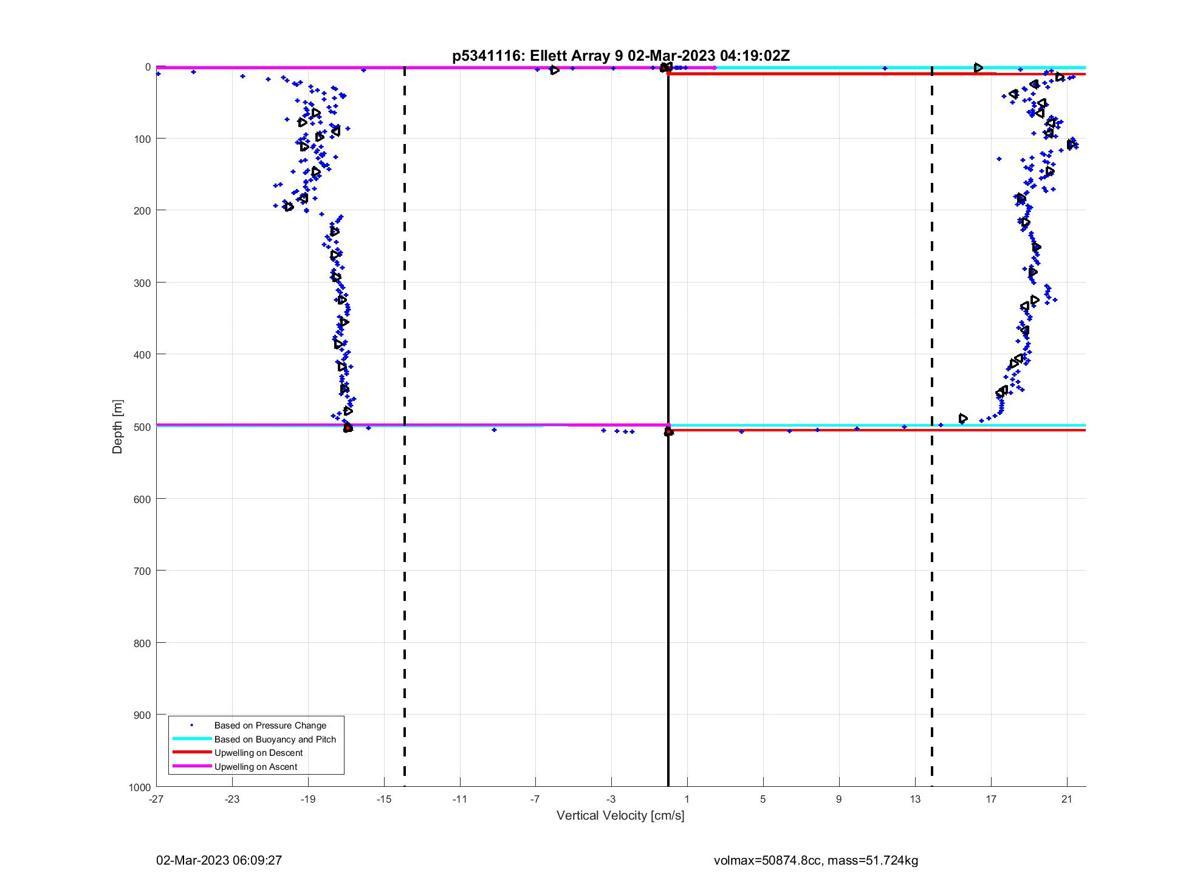Click the x-axis tick label 9
1200x885 pixels.
coord(839,799)
